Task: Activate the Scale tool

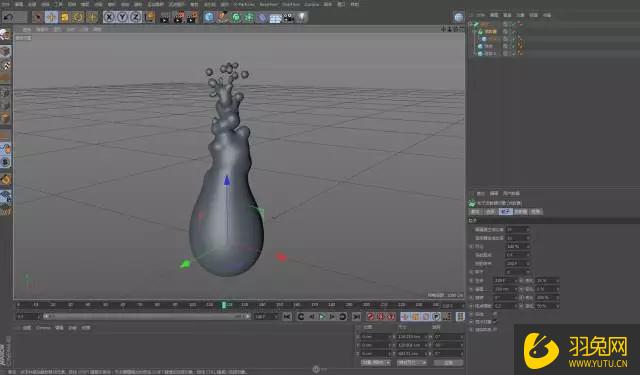Action: click(64, 17)
